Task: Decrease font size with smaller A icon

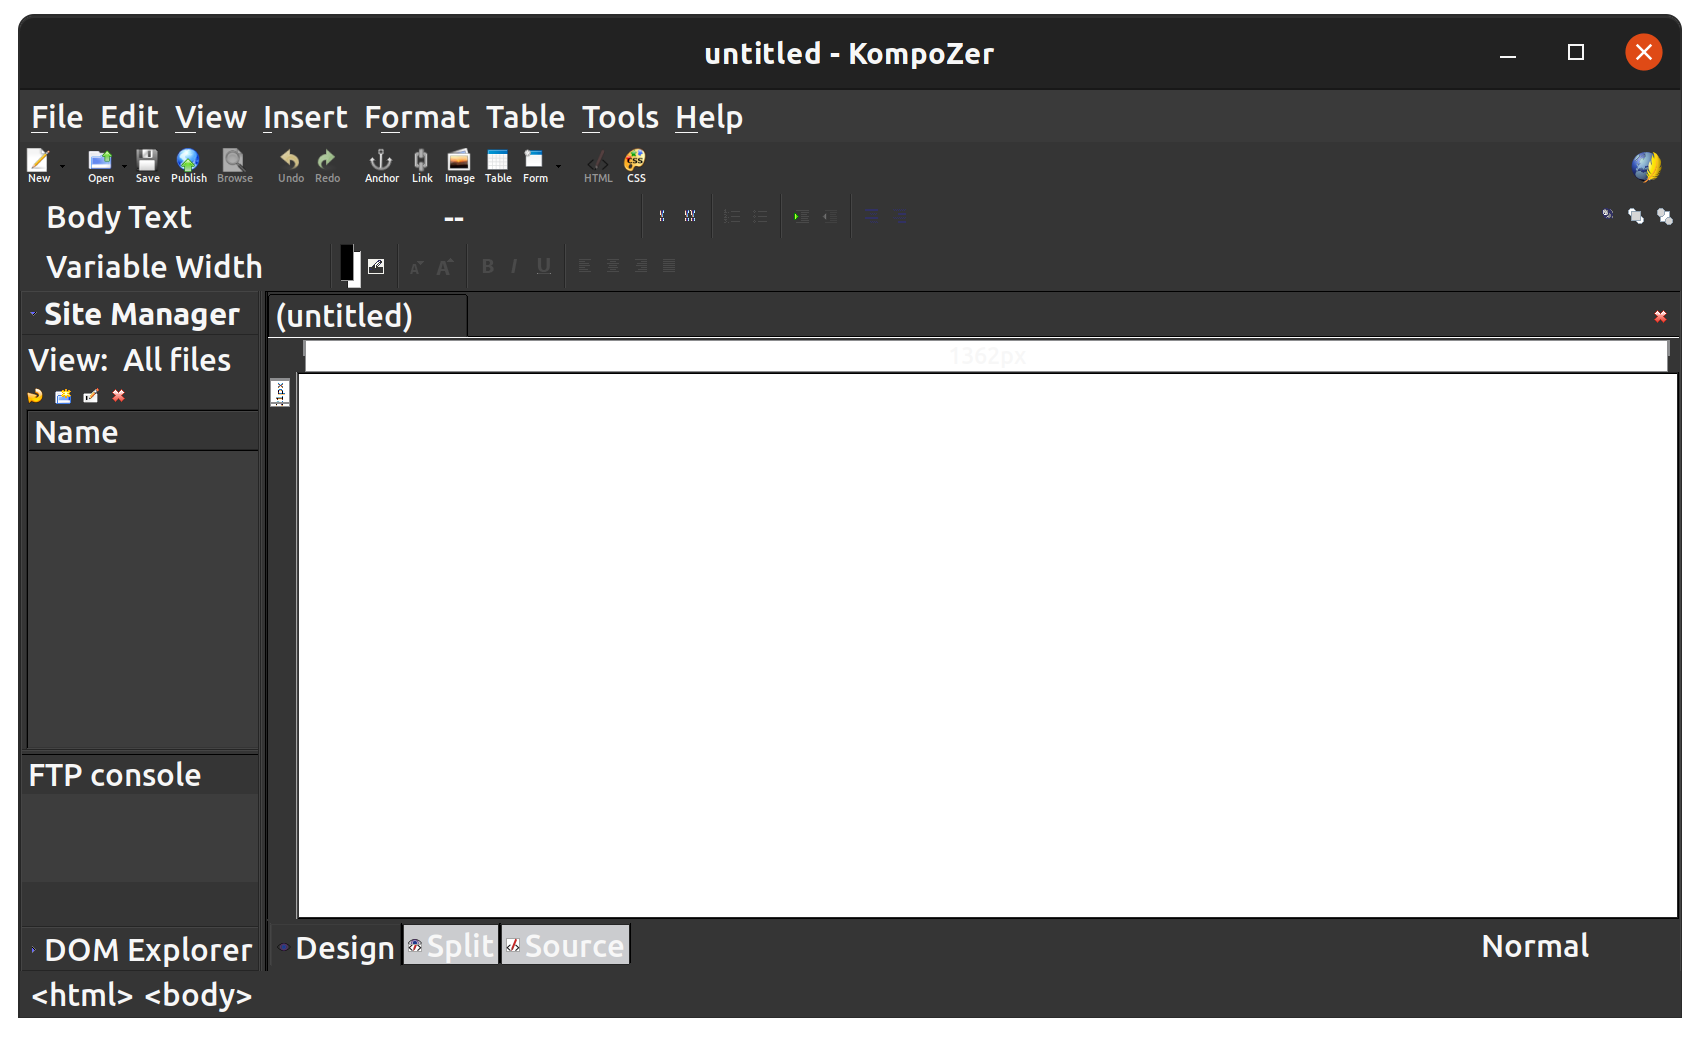Action: pyautogui.click(x=416, y=267)
